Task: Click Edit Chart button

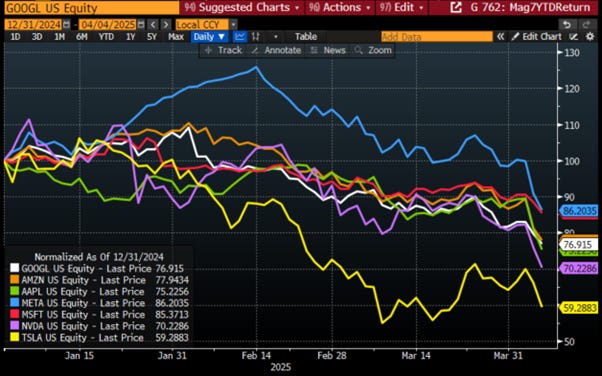Action: pos(537,37)
